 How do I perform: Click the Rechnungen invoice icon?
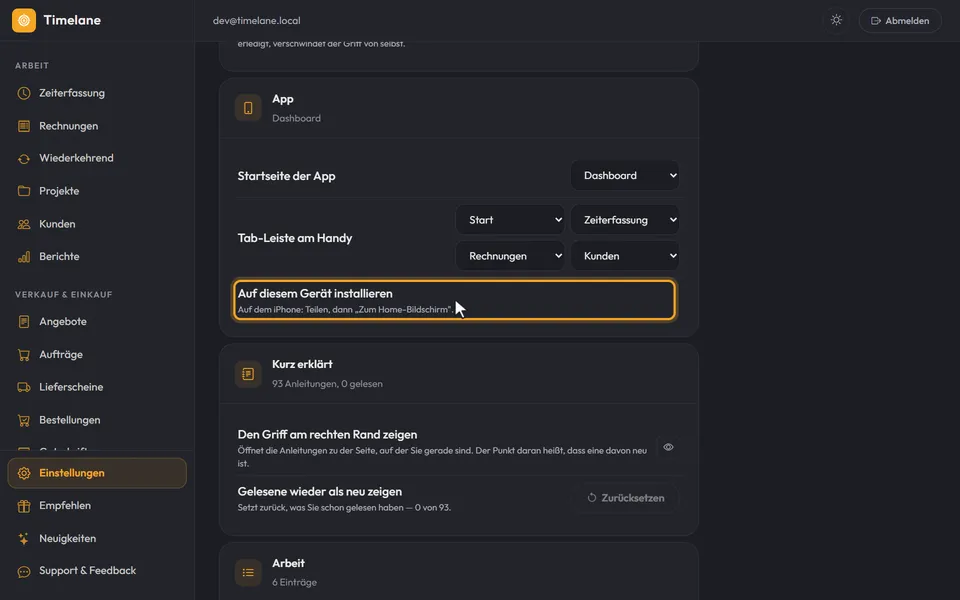[24, 126]
